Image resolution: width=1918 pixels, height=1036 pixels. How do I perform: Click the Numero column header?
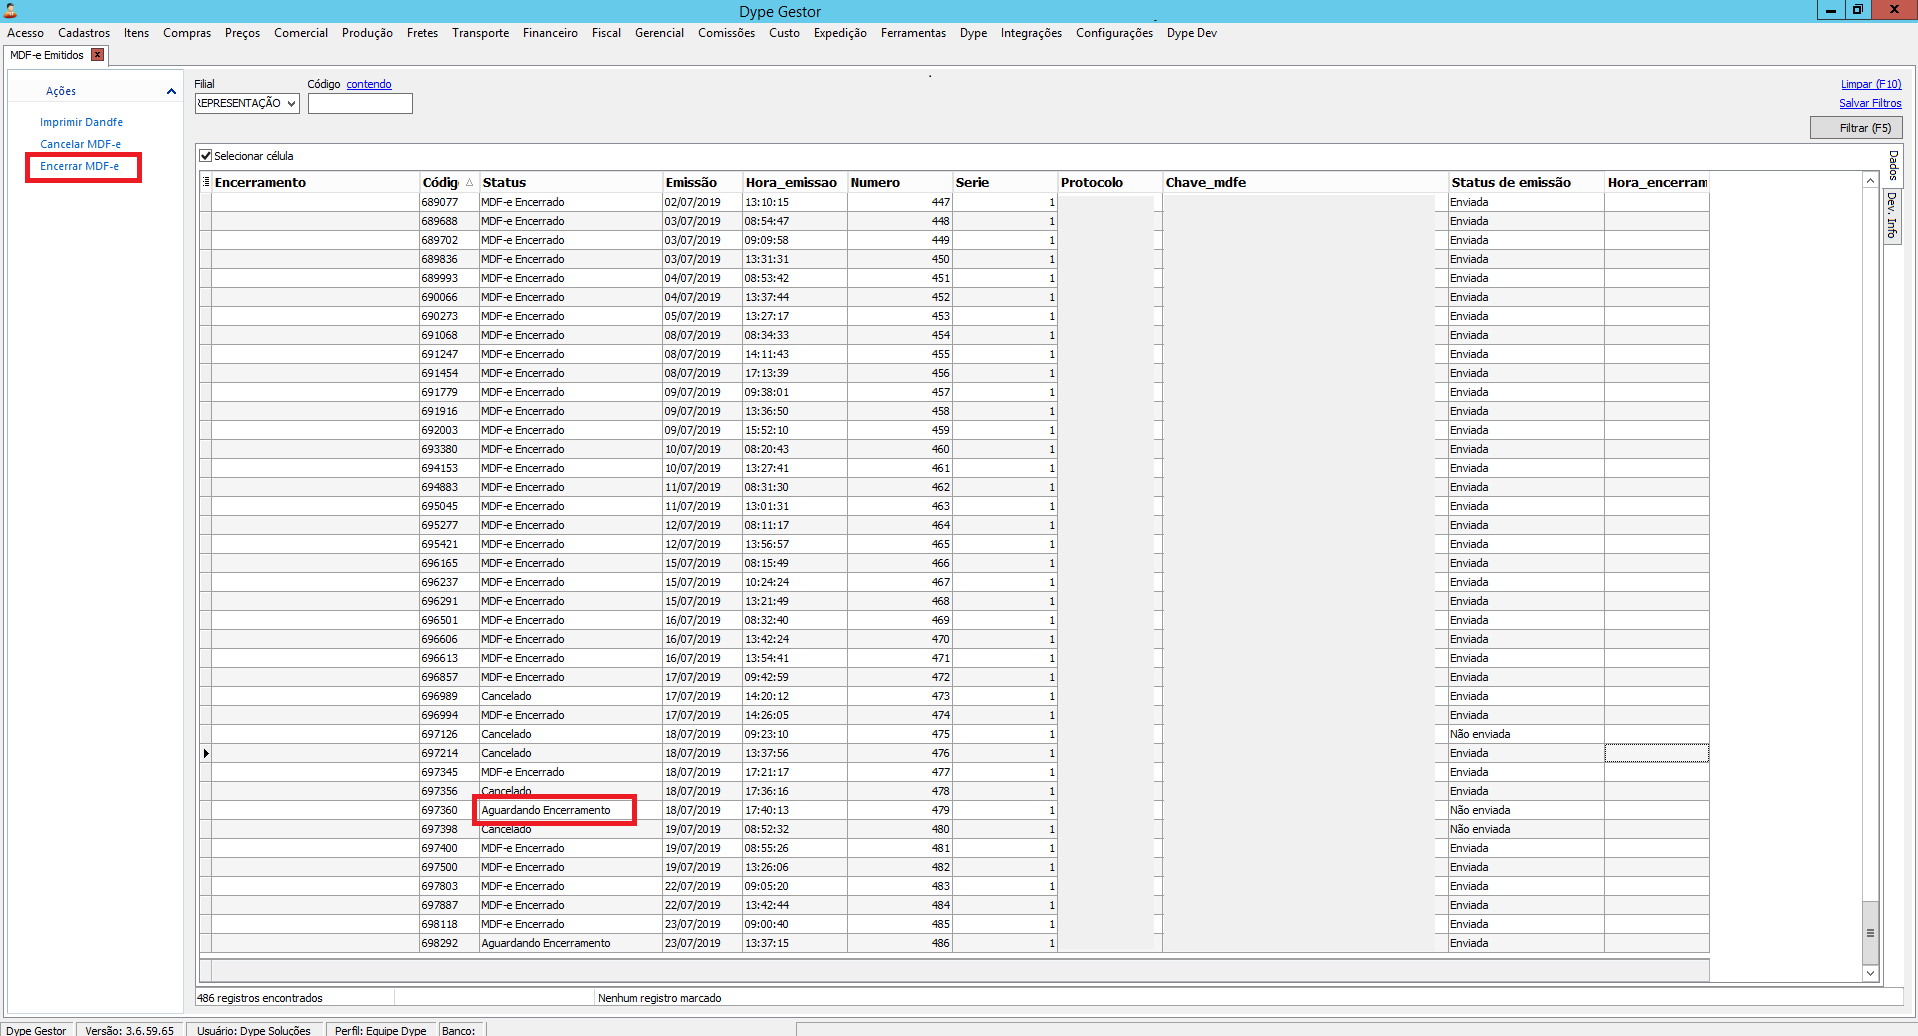coord(900,182)
